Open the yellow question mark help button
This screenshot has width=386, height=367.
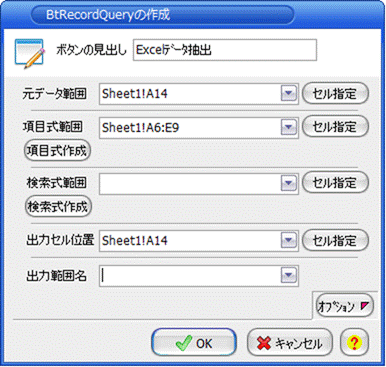(354, 343)
